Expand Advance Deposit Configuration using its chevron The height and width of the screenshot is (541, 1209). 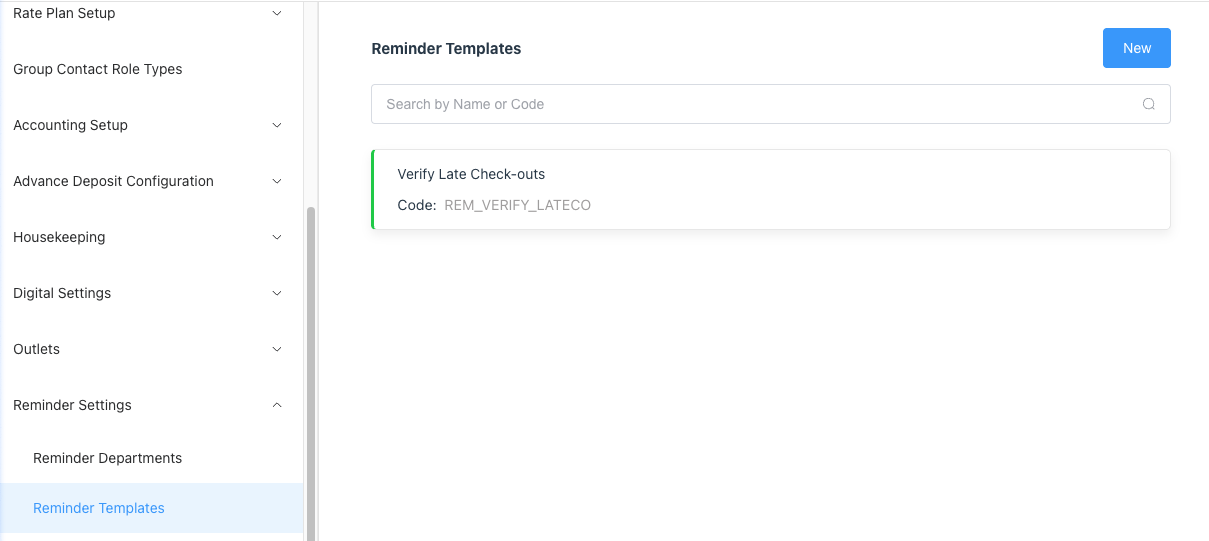[x=278, y=181]
